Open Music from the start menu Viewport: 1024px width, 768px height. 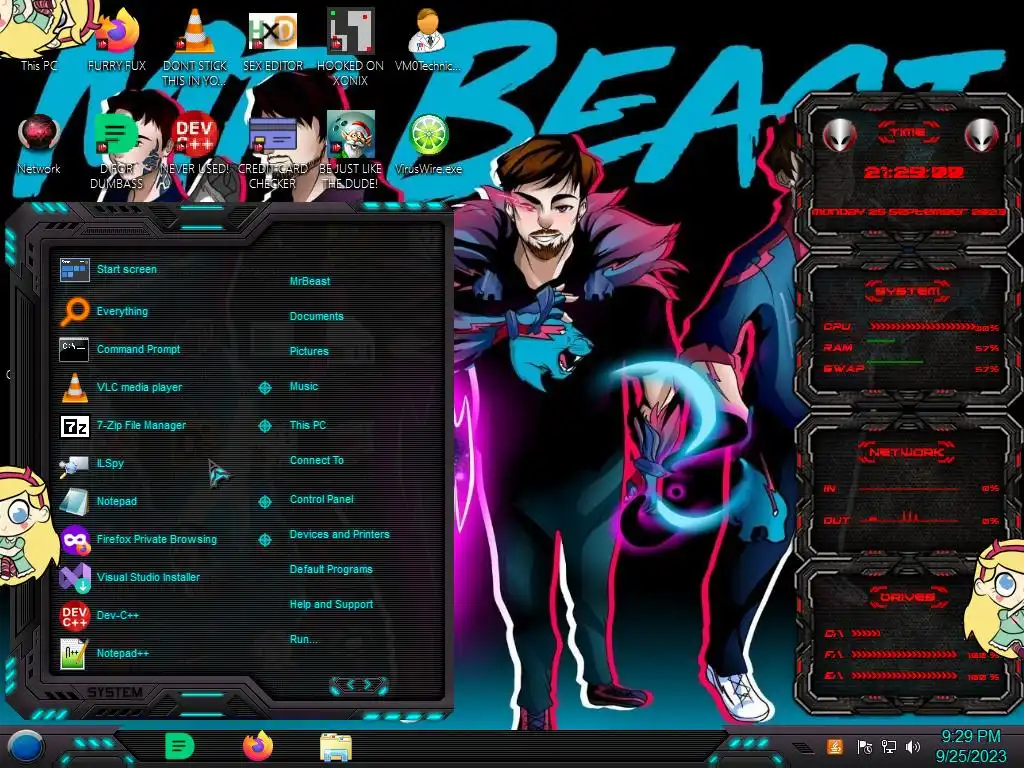click(304, 387)
